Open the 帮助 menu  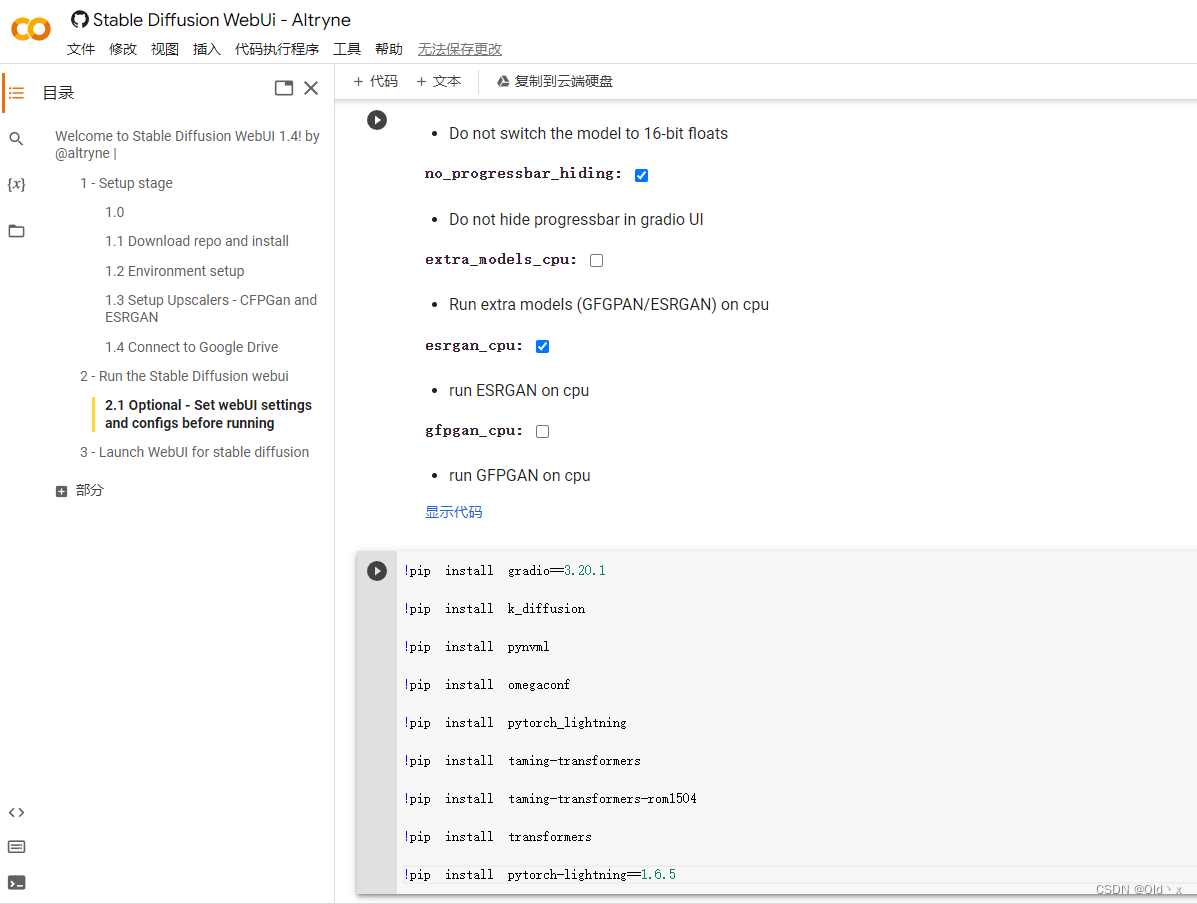[389, 50]
